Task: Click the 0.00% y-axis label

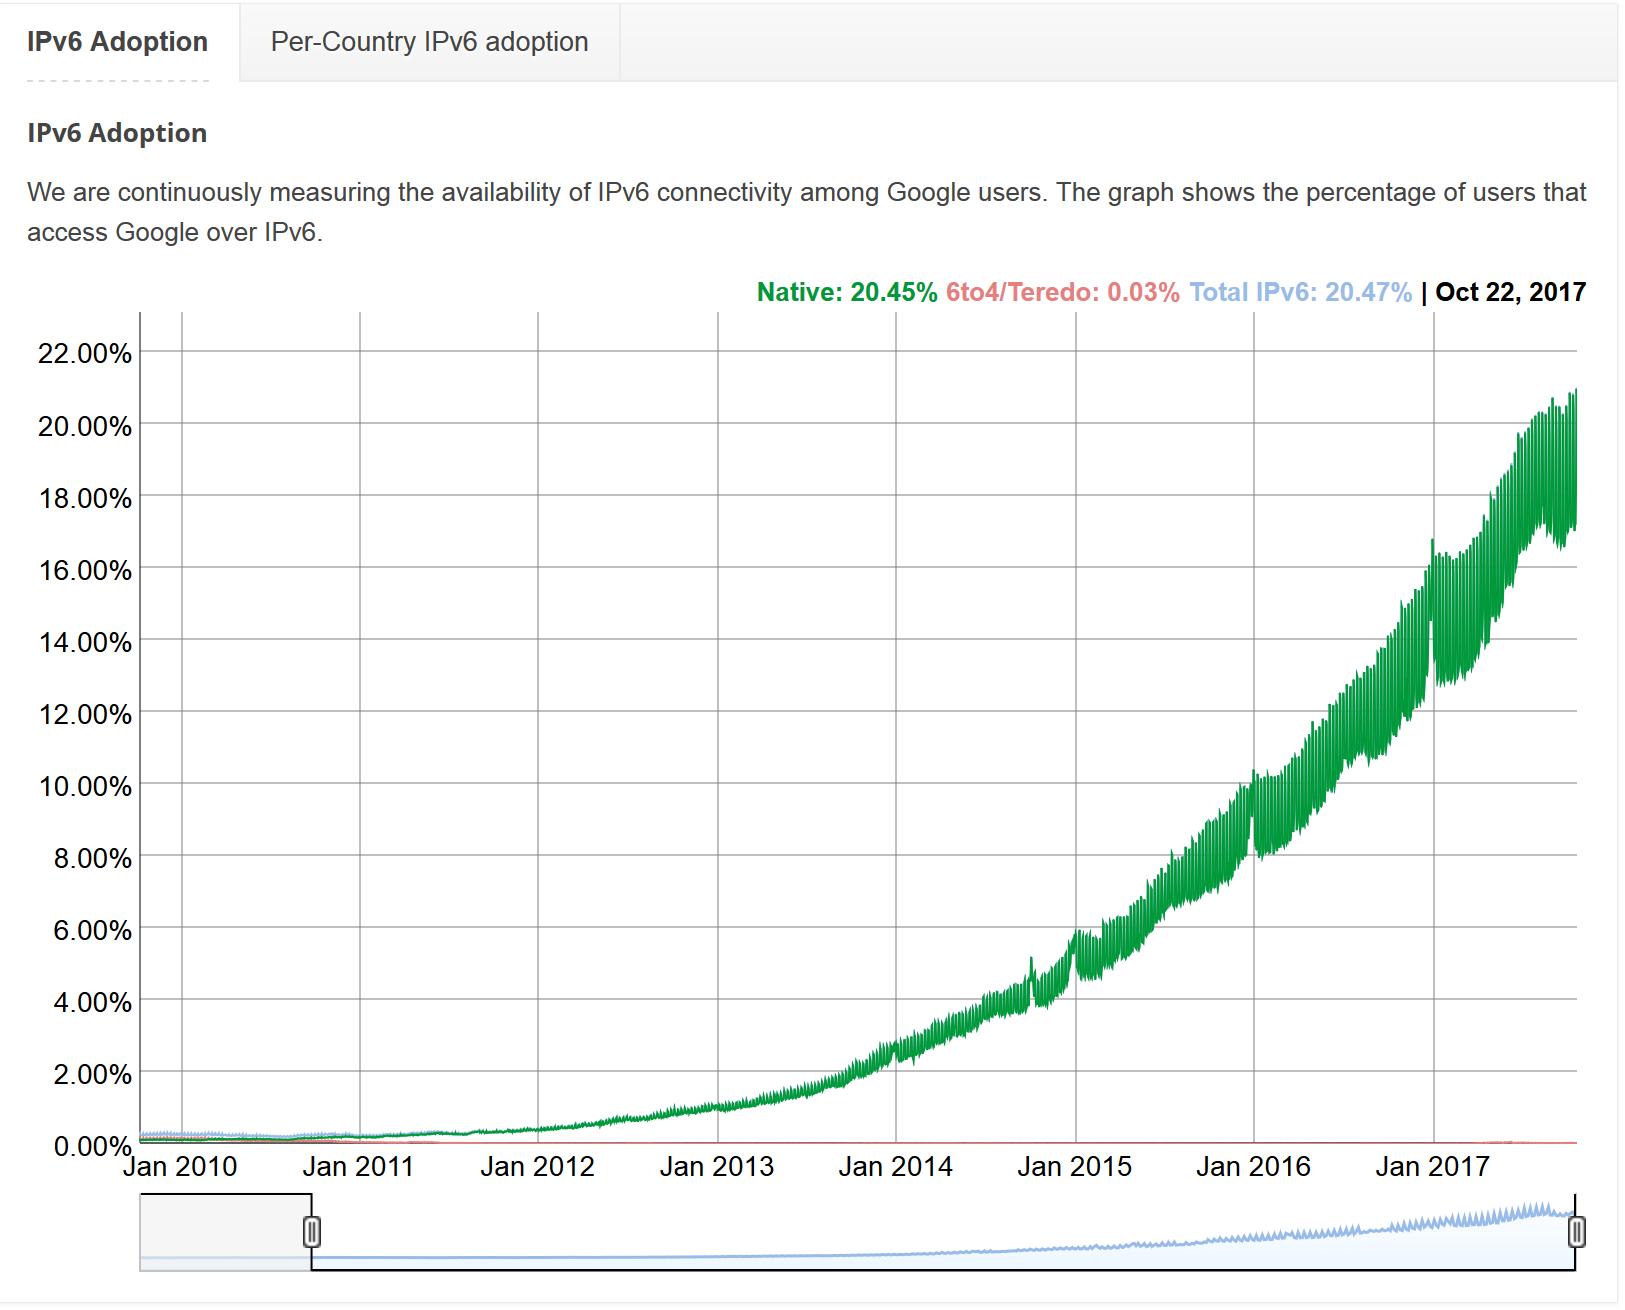Action: point(92,1146)
